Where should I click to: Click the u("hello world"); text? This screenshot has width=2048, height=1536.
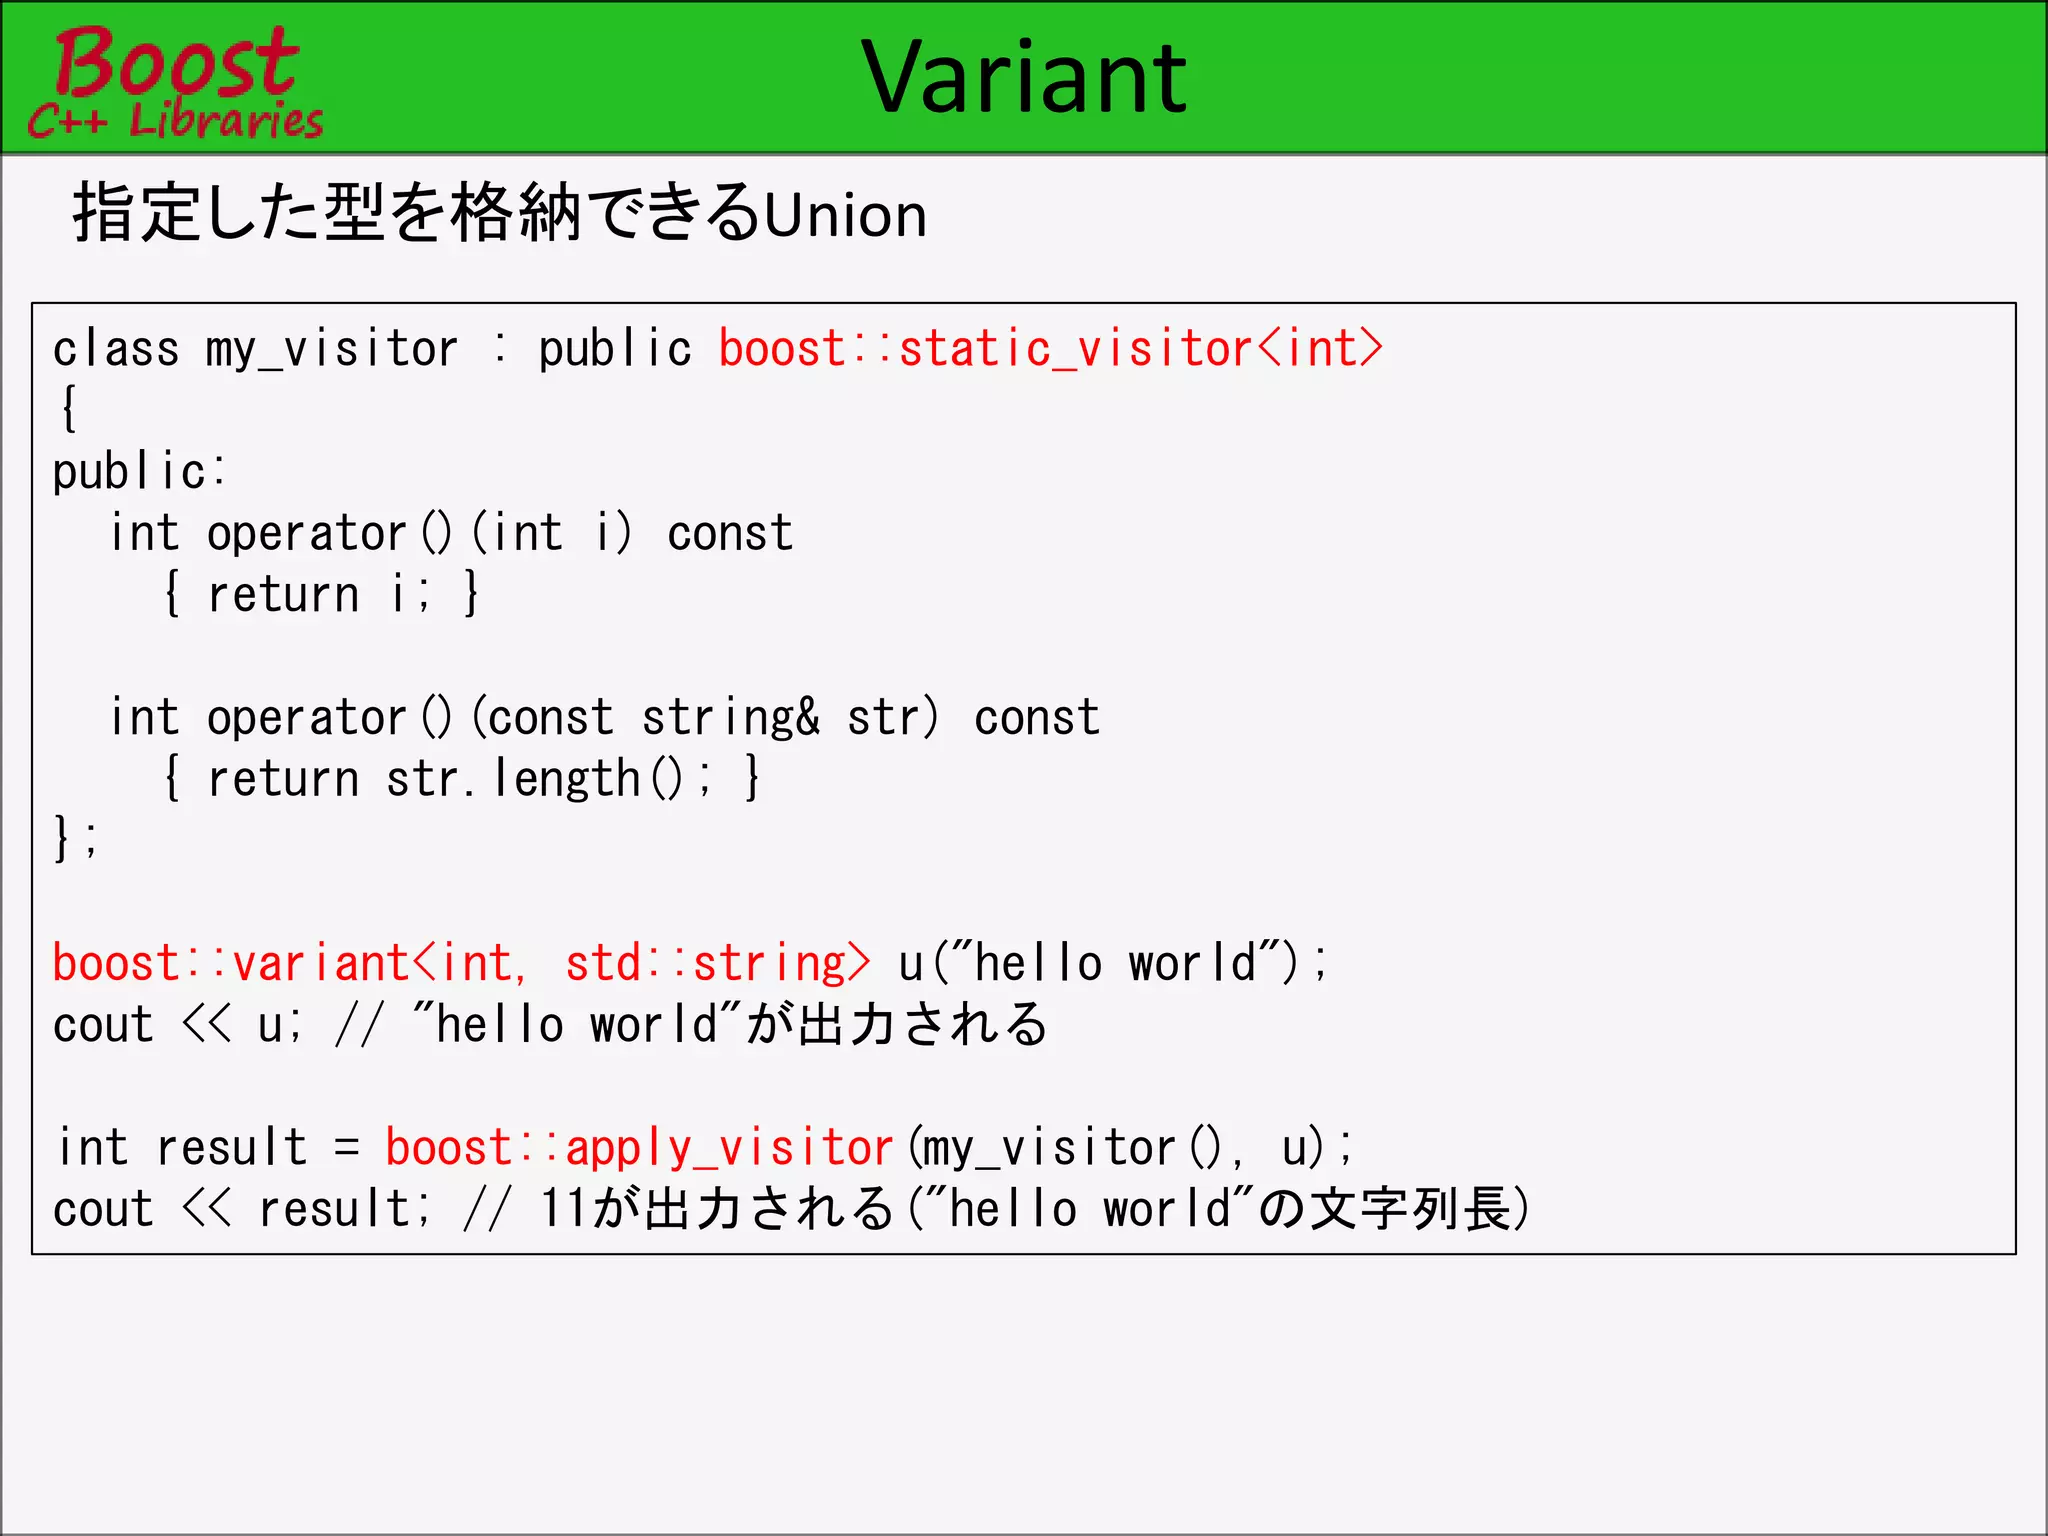[x=1113, y=963]
